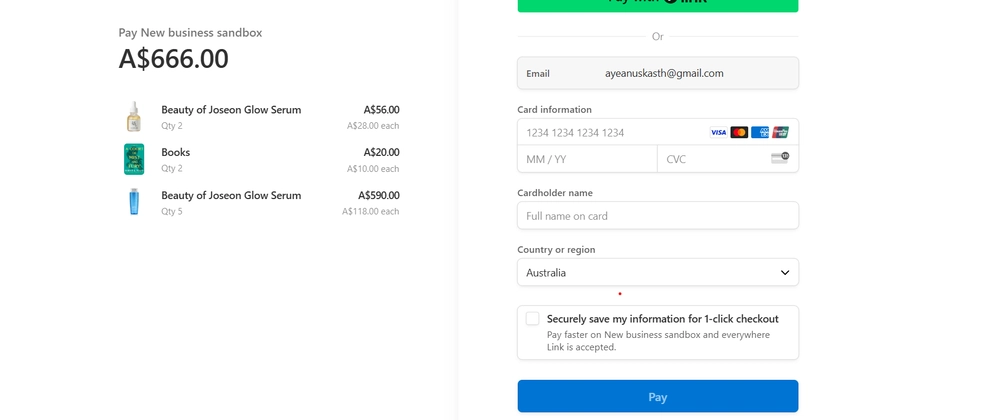Click the blue Pay button

point(658,396)
